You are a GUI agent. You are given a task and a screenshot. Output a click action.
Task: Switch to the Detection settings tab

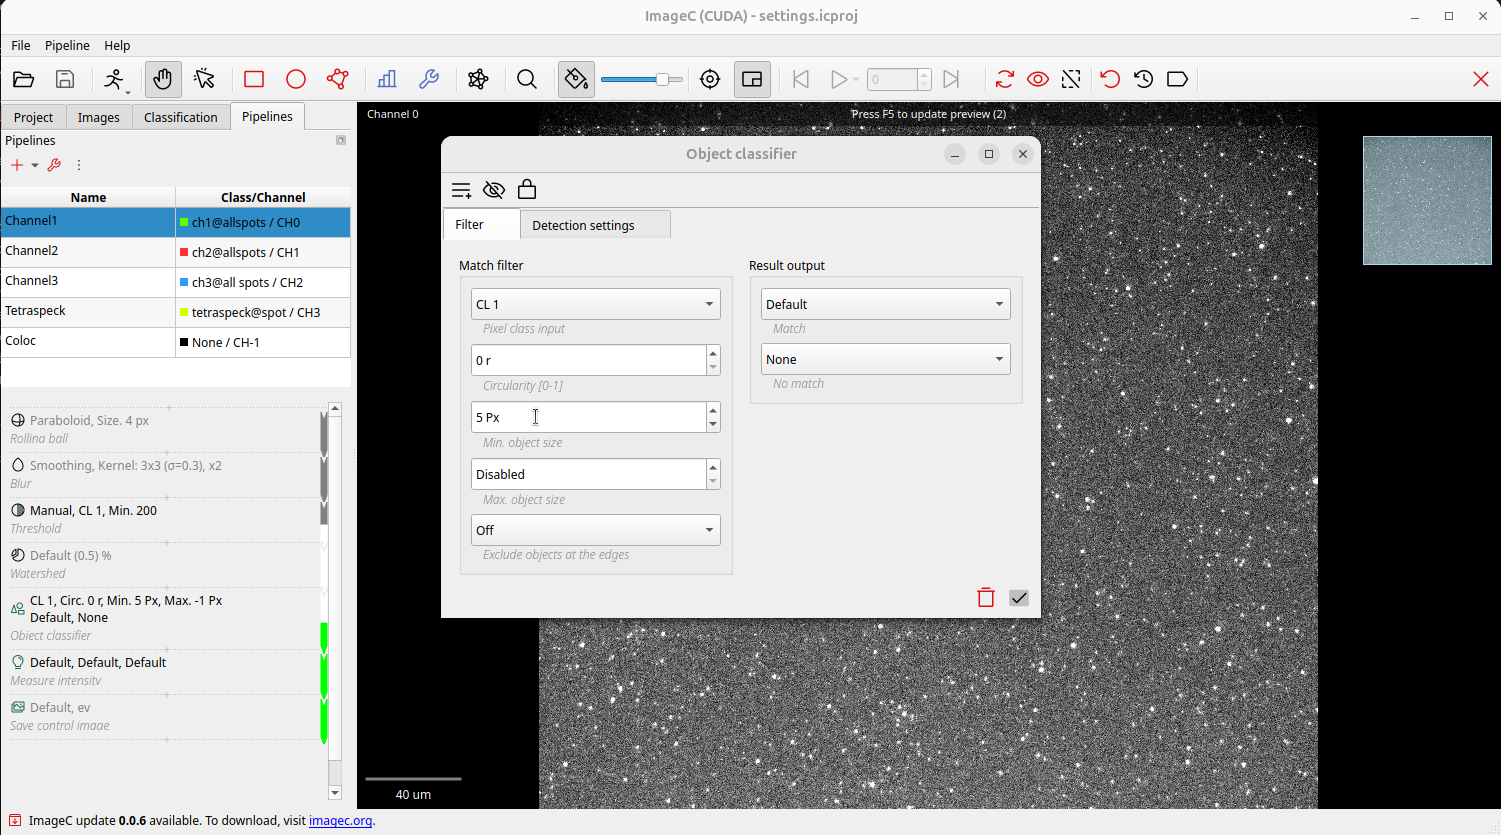point(583,225)
